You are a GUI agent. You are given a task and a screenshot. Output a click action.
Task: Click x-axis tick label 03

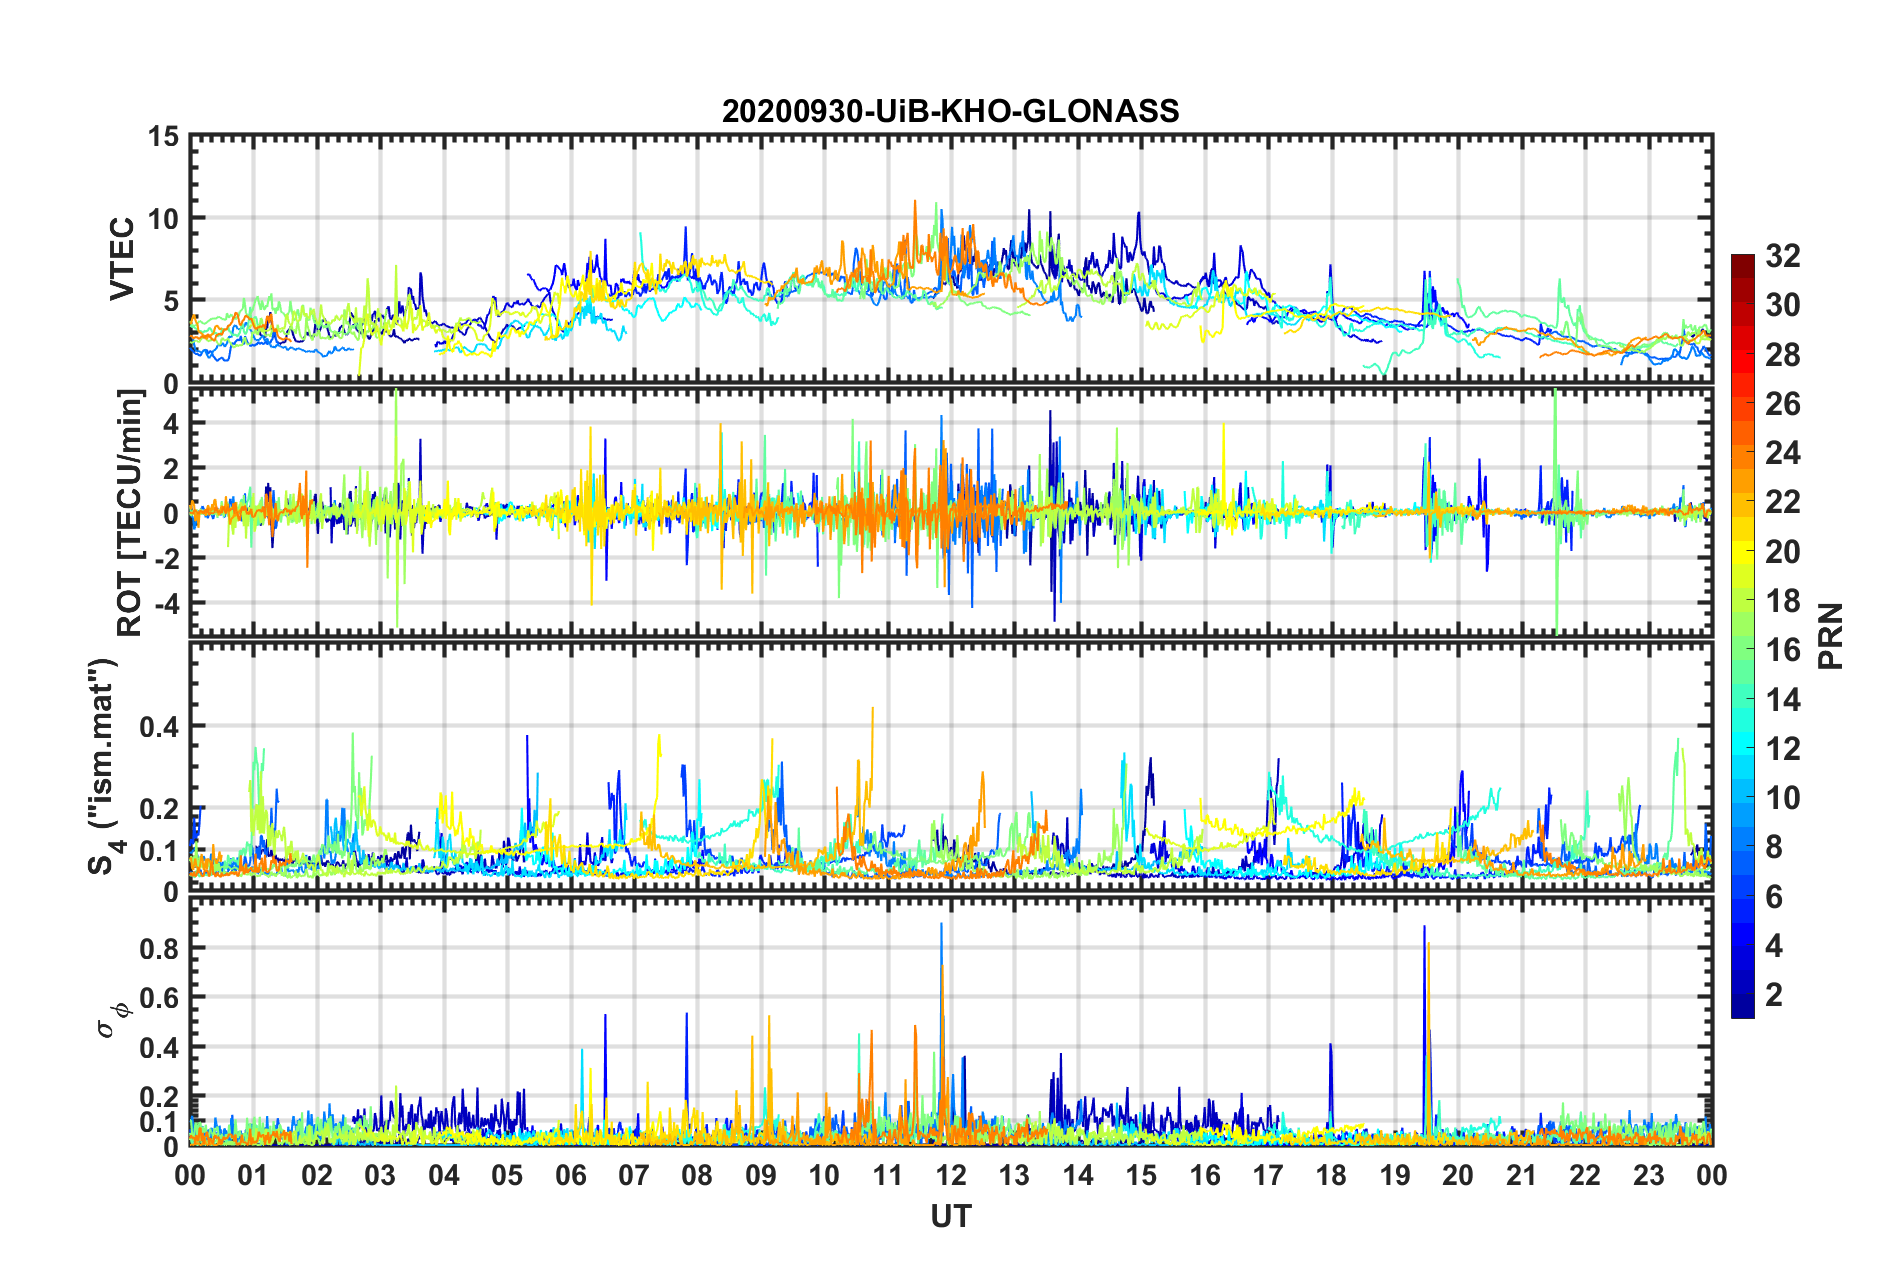point(380,1175)
